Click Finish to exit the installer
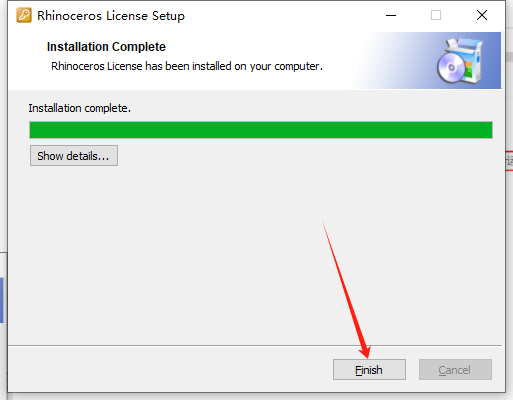This screenshot has width=513, height=400. 369,370
